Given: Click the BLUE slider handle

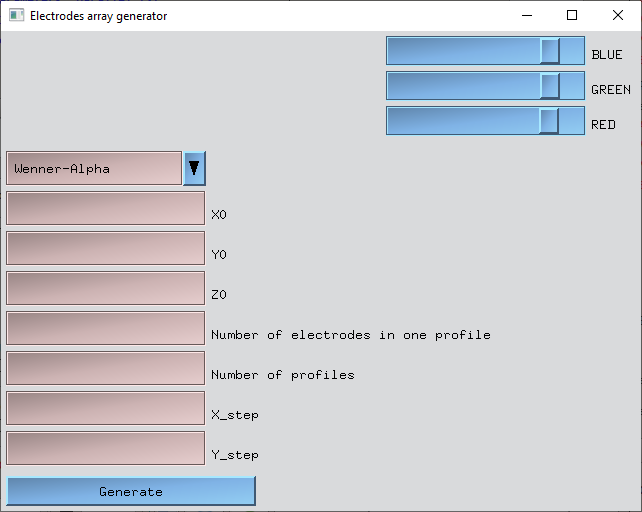Looking at the screenshot, I should click(550, 51).
